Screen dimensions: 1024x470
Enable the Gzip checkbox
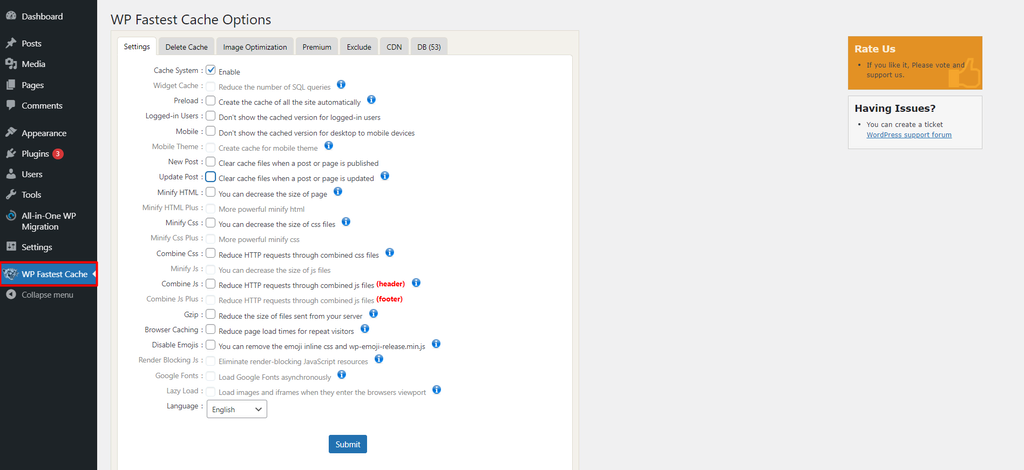(x=211, y=314)
